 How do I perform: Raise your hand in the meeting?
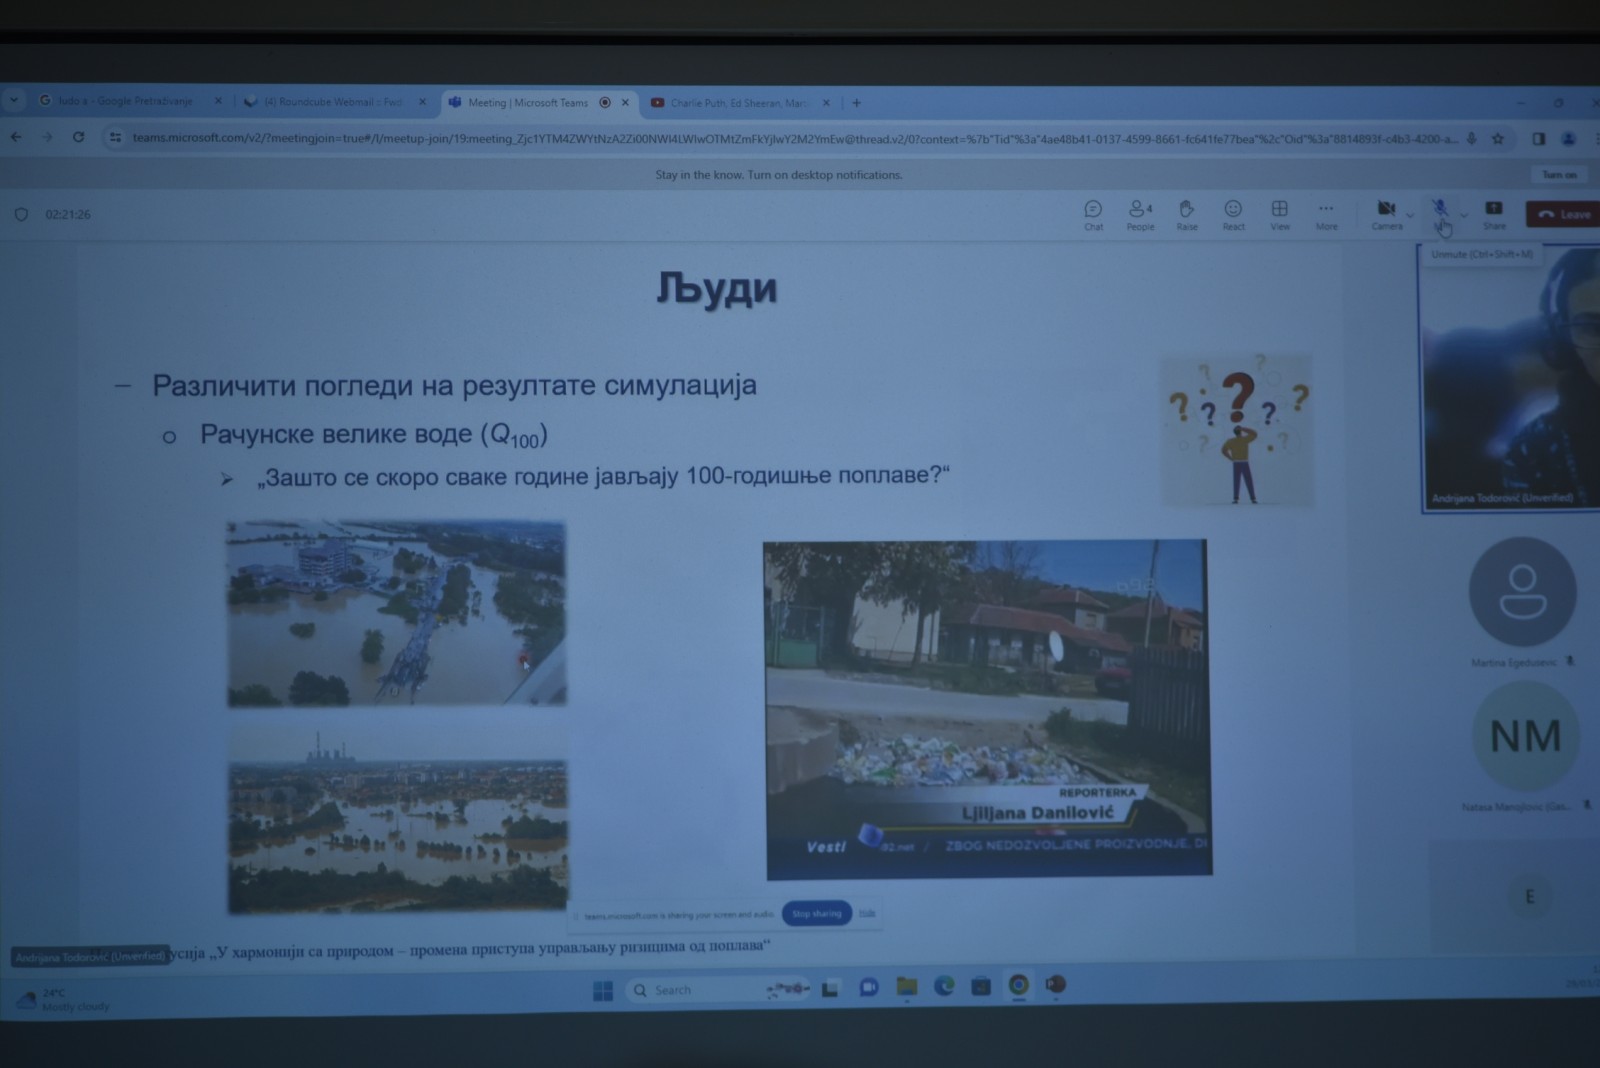(x=1187, y=215)
